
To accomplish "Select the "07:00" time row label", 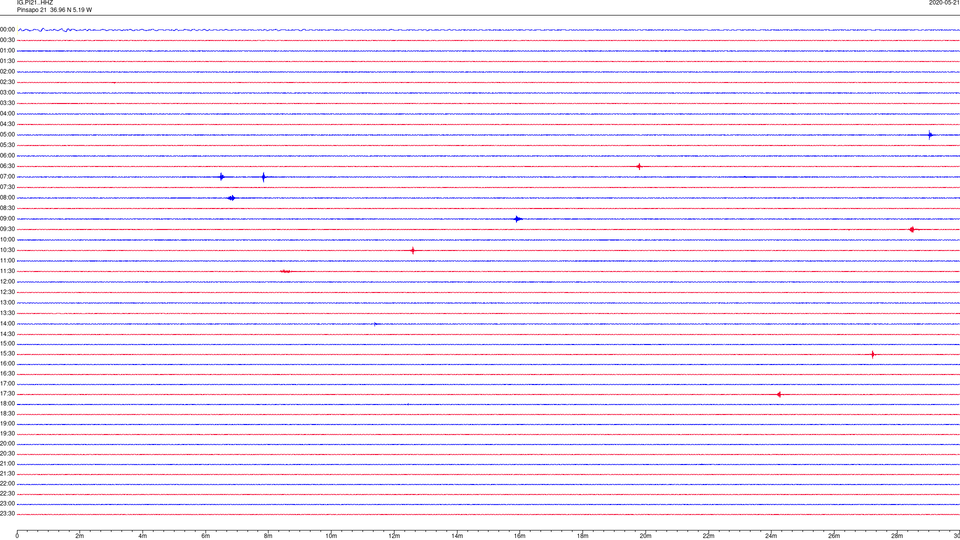I will 7,177.
